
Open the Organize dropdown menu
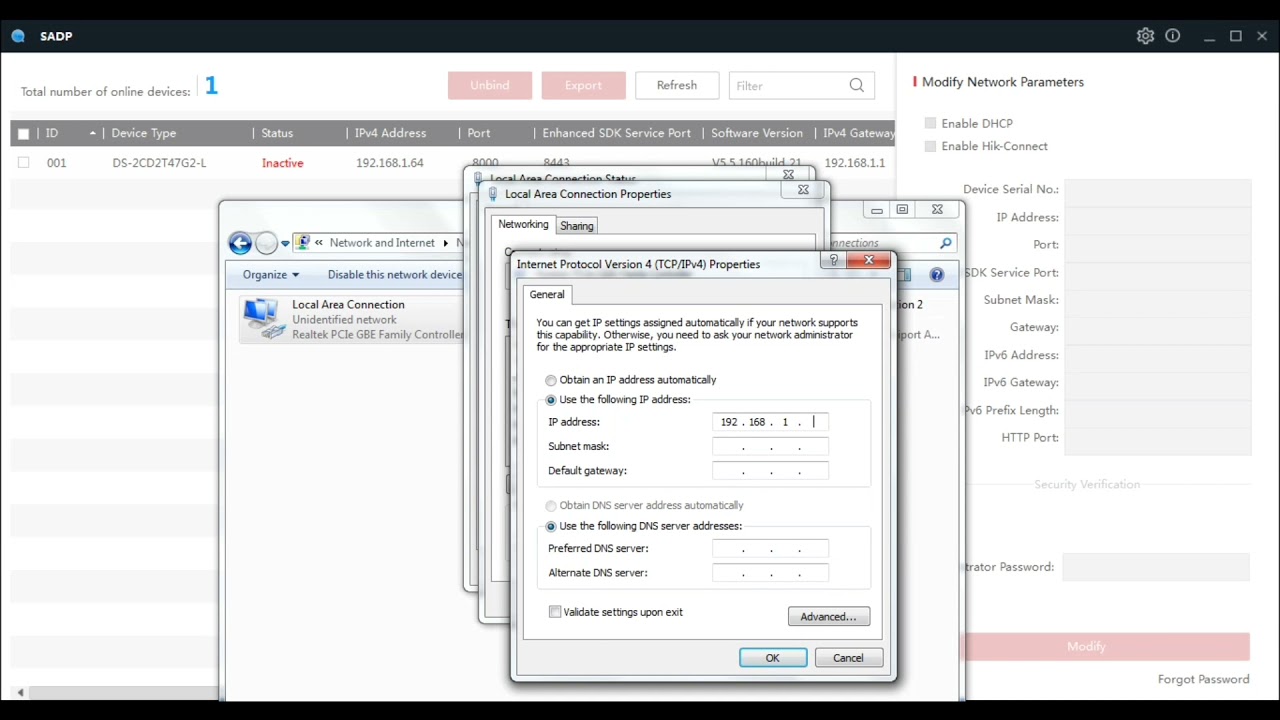[271, 275]
